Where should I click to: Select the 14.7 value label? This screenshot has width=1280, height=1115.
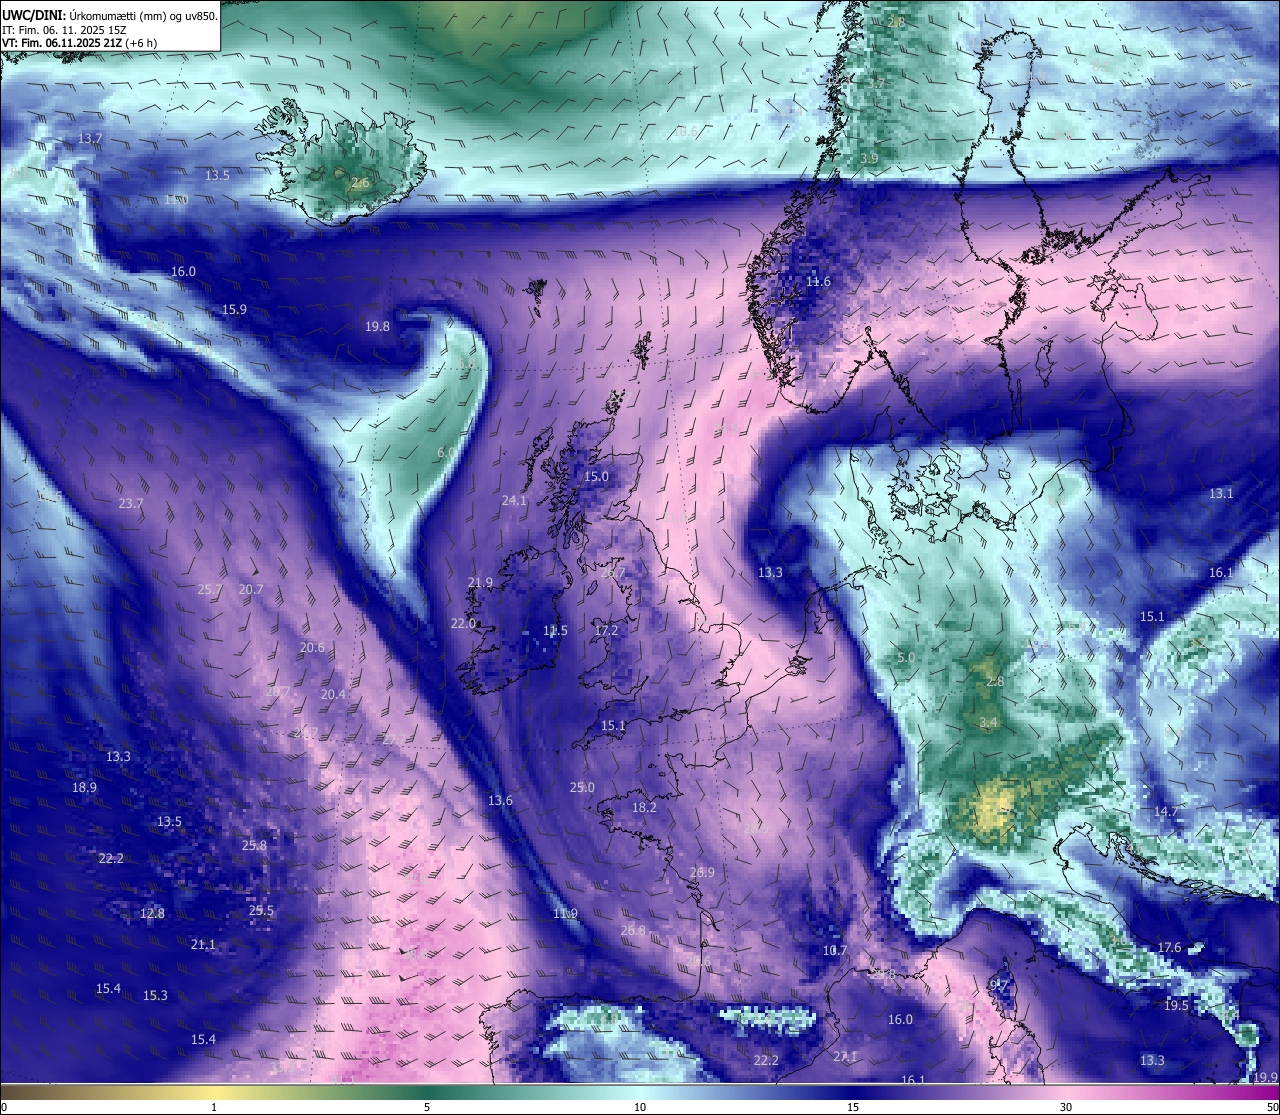(1166, 811)
